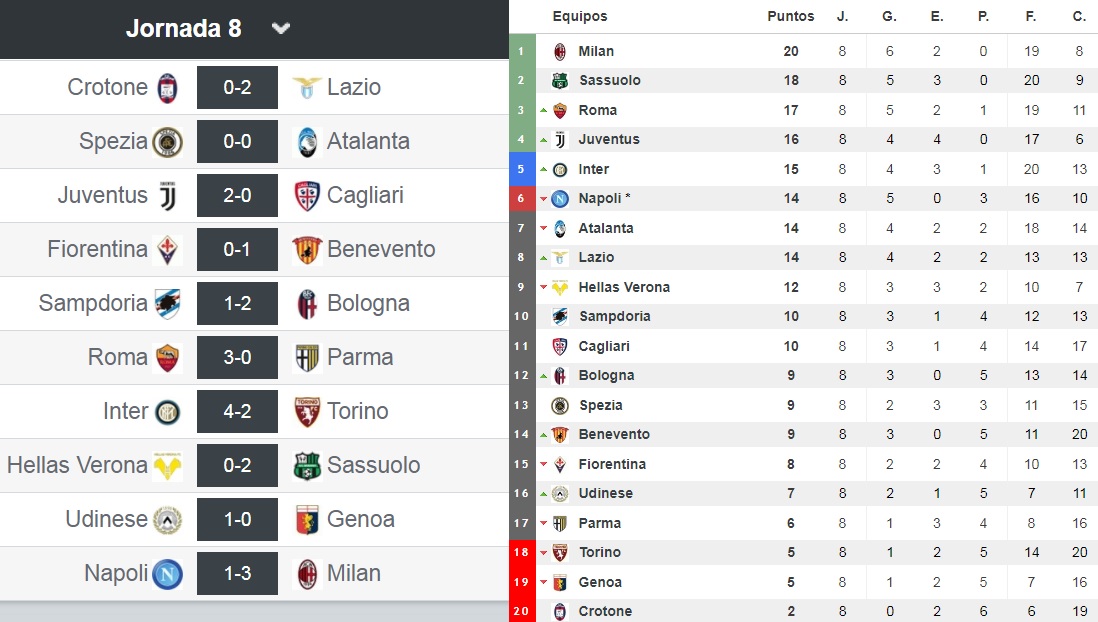Open the Napoli 1-3 Milan score box
This screenshot has width=1098, height=622.
coord(237,574)
